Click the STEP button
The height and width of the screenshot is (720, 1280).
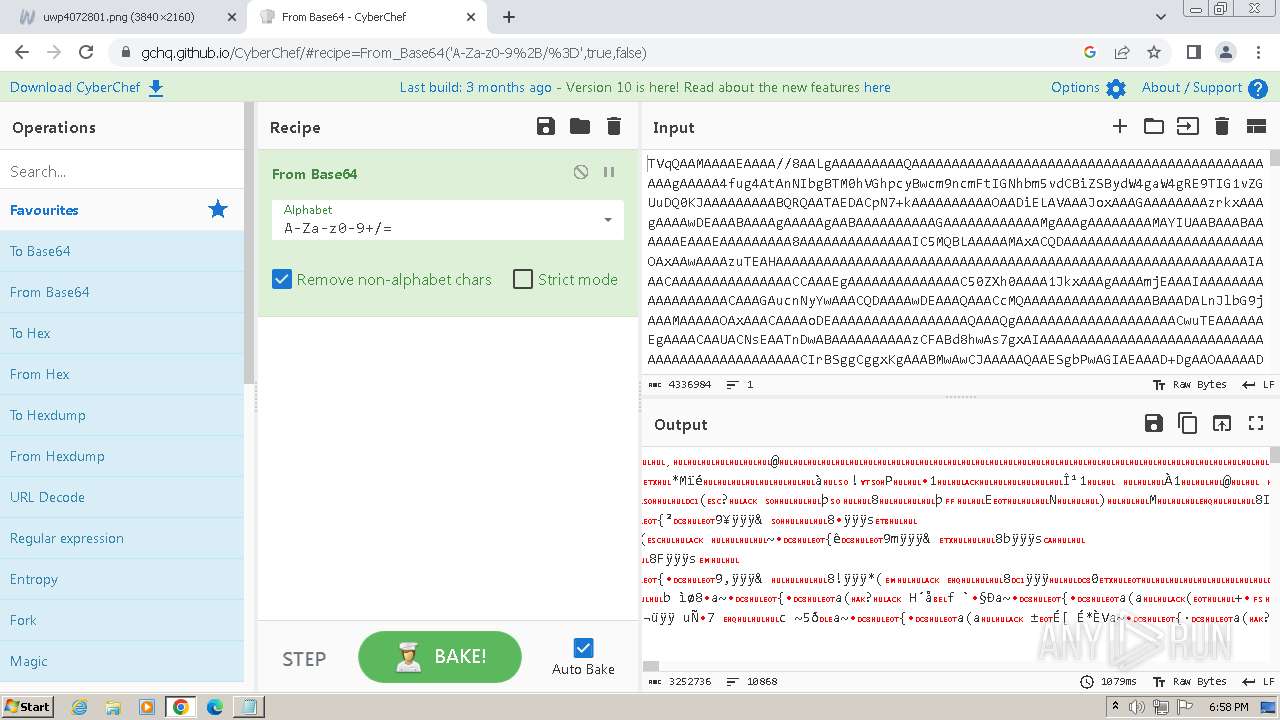click(x=304, y=659)
